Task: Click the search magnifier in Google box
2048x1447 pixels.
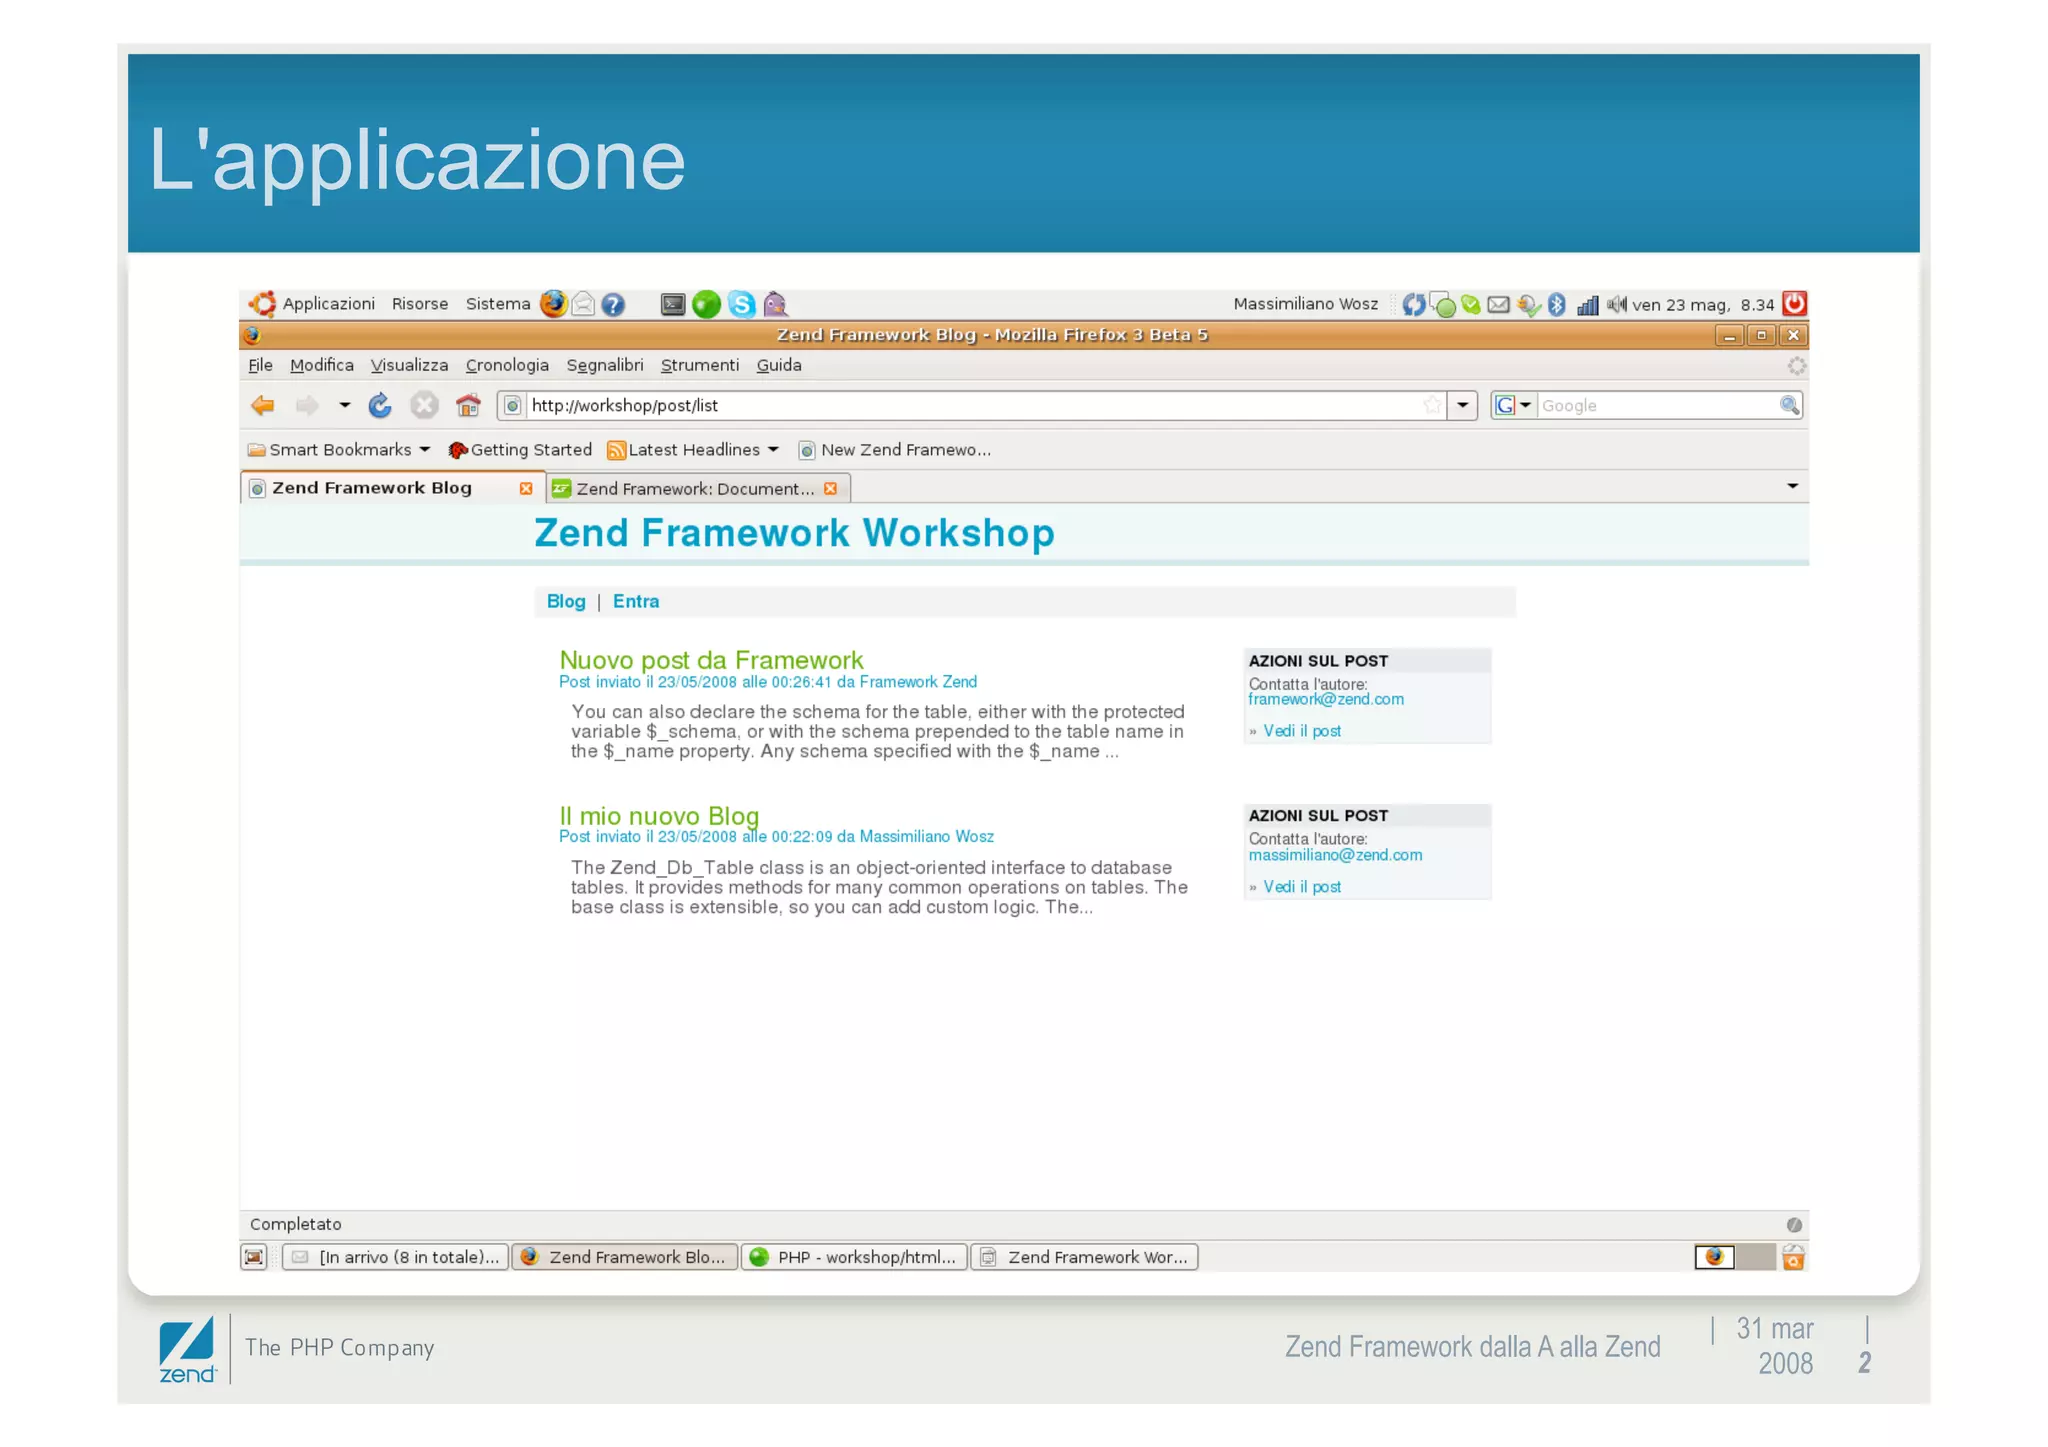Action: [1789, 405]
